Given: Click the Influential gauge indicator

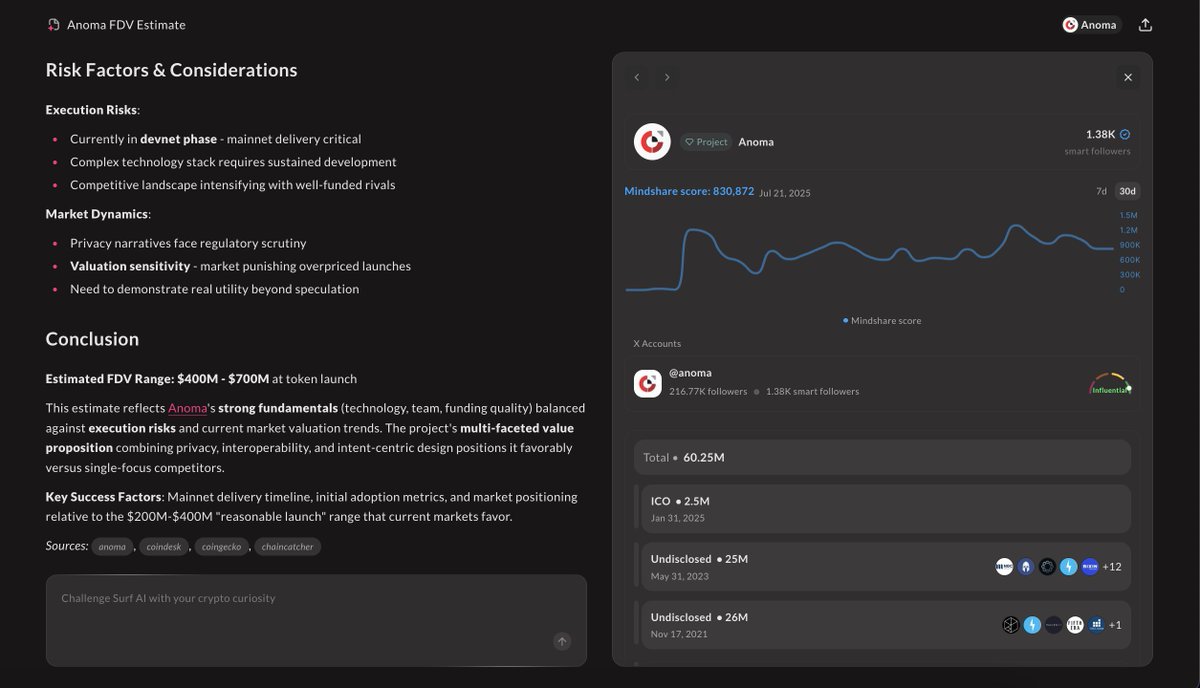Looking at the screenshot, I should [x=1111, y=384].
